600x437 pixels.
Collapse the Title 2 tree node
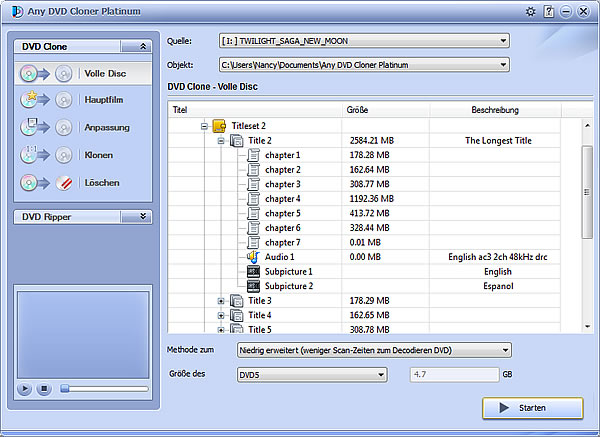tap(221, 141)
